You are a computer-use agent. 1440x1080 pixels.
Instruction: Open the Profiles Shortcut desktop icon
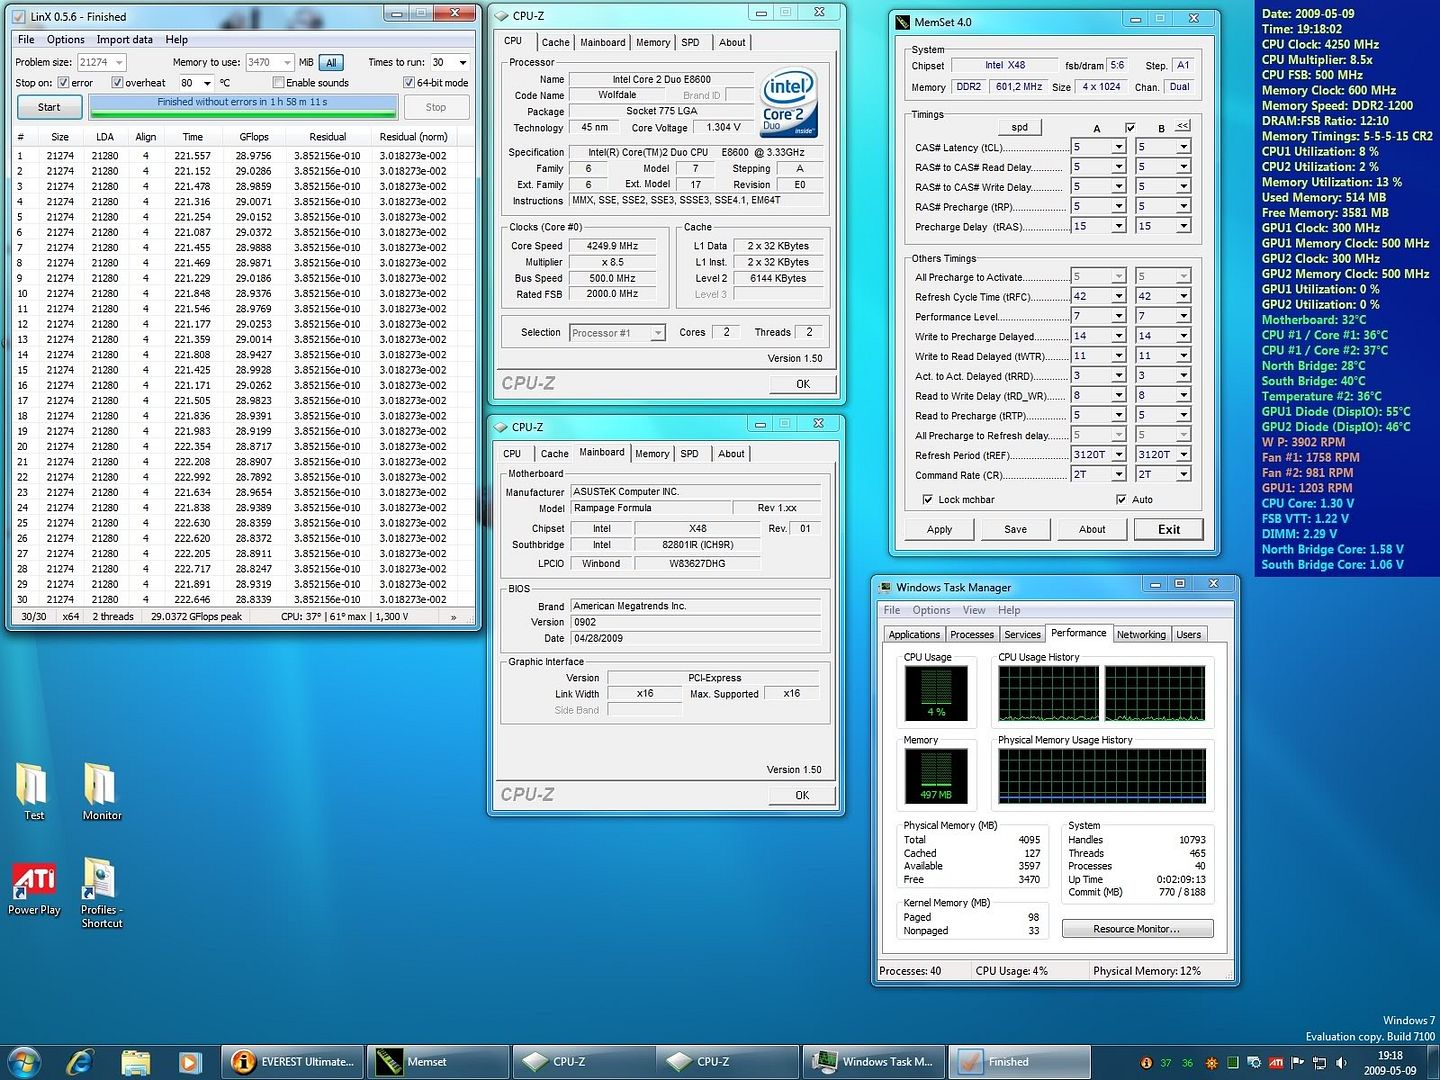pos(101,893)
